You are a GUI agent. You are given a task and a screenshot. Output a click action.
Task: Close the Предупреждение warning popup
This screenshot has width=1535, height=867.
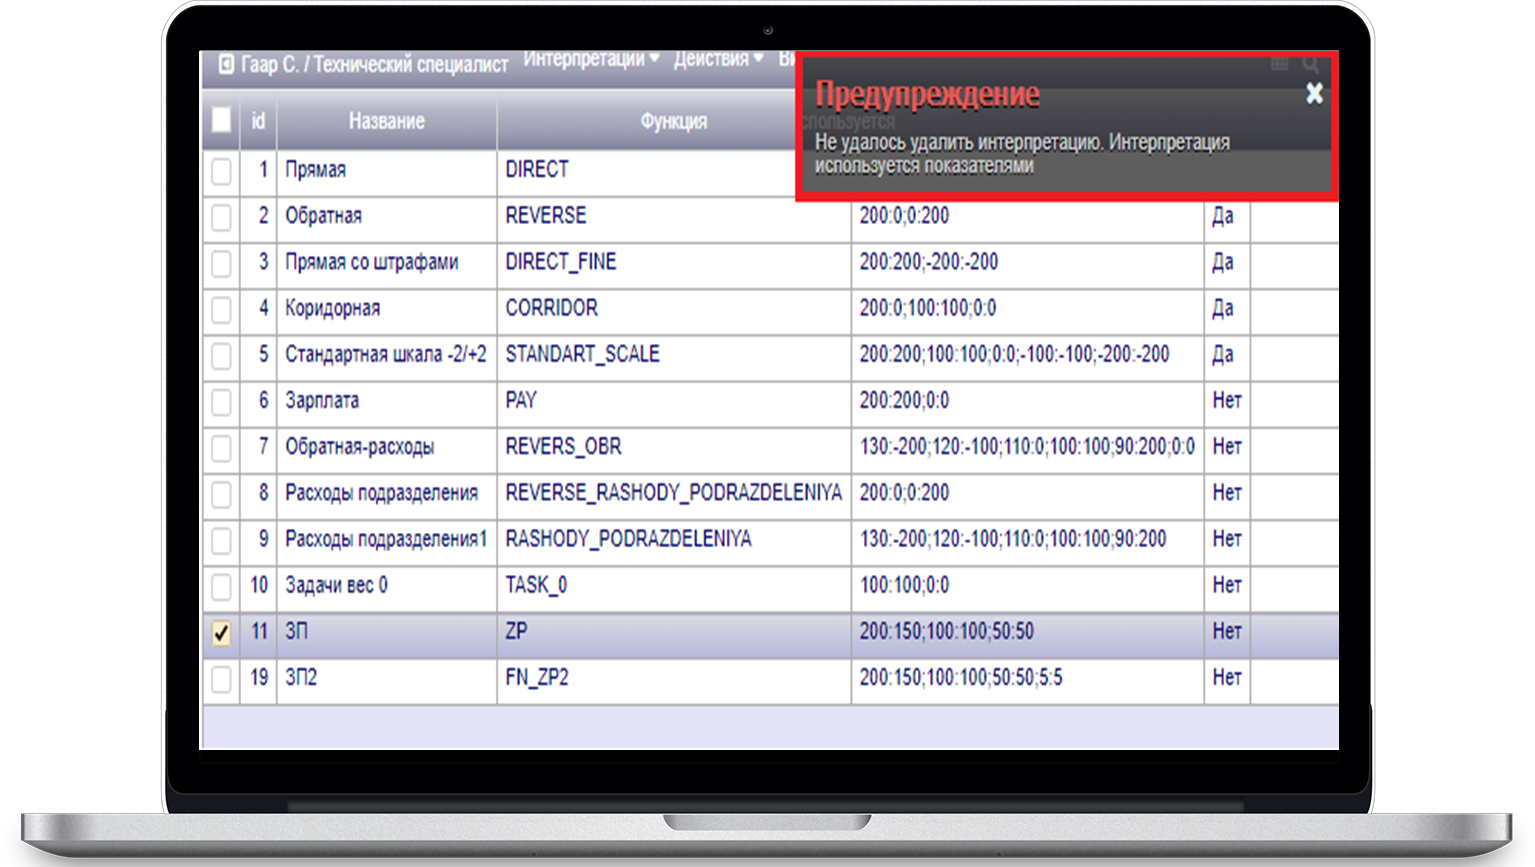pyautogui.click(x=1314, y=94)
